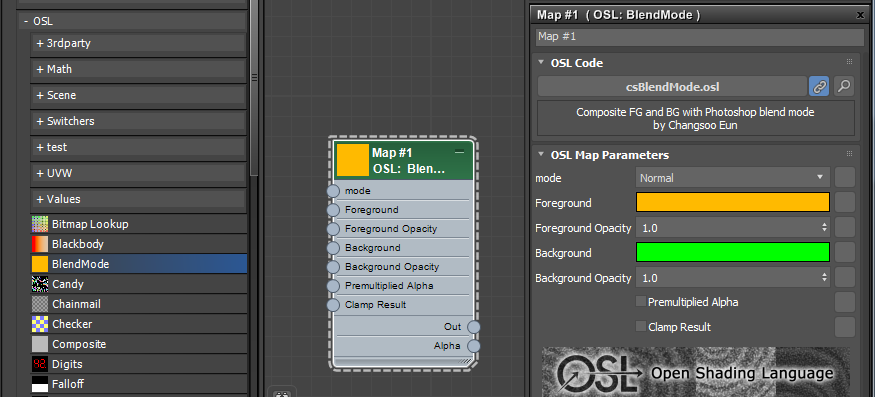Click map slot button beside Background color
875x397 pixels.
click(x=845, y=252)
